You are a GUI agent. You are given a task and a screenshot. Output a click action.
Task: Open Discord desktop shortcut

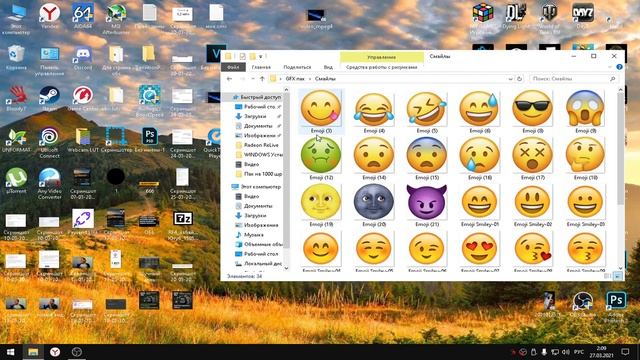tap(83, 58)
